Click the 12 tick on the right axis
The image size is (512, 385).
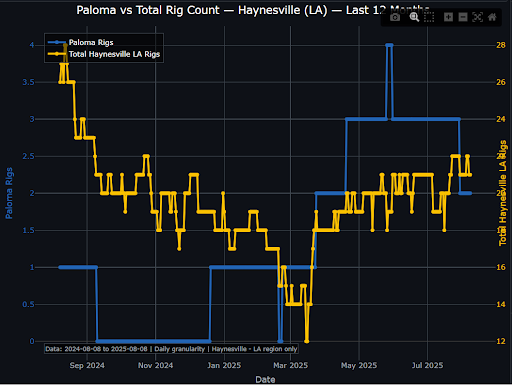pos(501,341)
